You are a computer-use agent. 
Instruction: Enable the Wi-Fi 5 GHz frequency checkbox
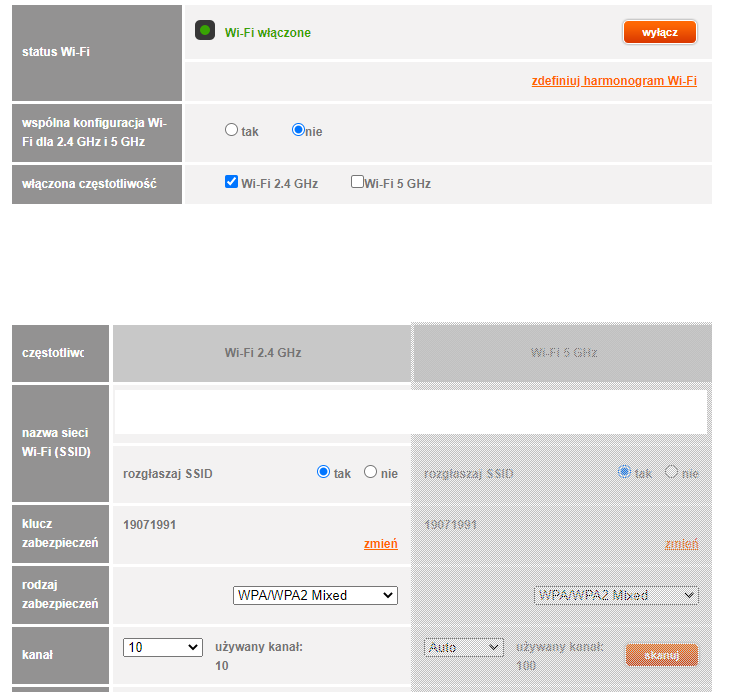(x=357, y=182)
